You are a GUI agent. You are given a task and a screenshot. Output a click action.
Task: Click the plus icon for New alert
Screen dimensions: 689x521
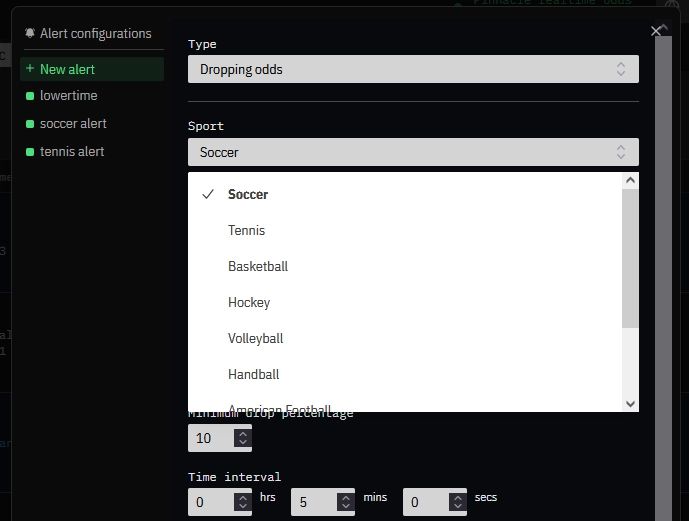30,69
